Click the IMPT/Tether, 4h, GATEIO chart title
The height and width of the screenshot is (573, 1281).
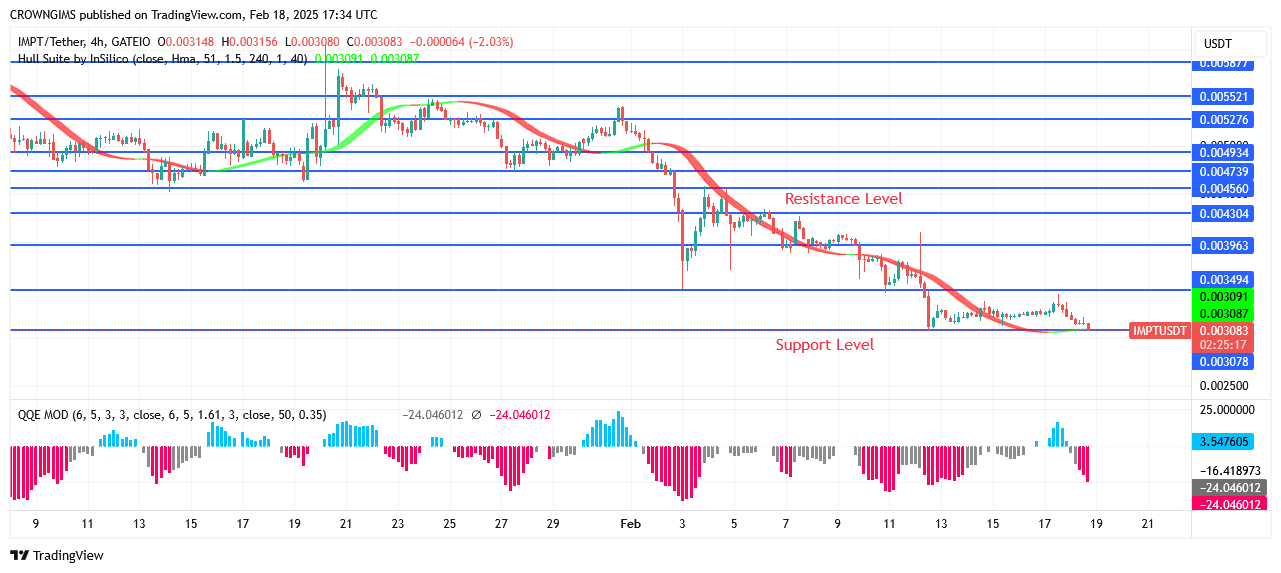click(84, 42)
